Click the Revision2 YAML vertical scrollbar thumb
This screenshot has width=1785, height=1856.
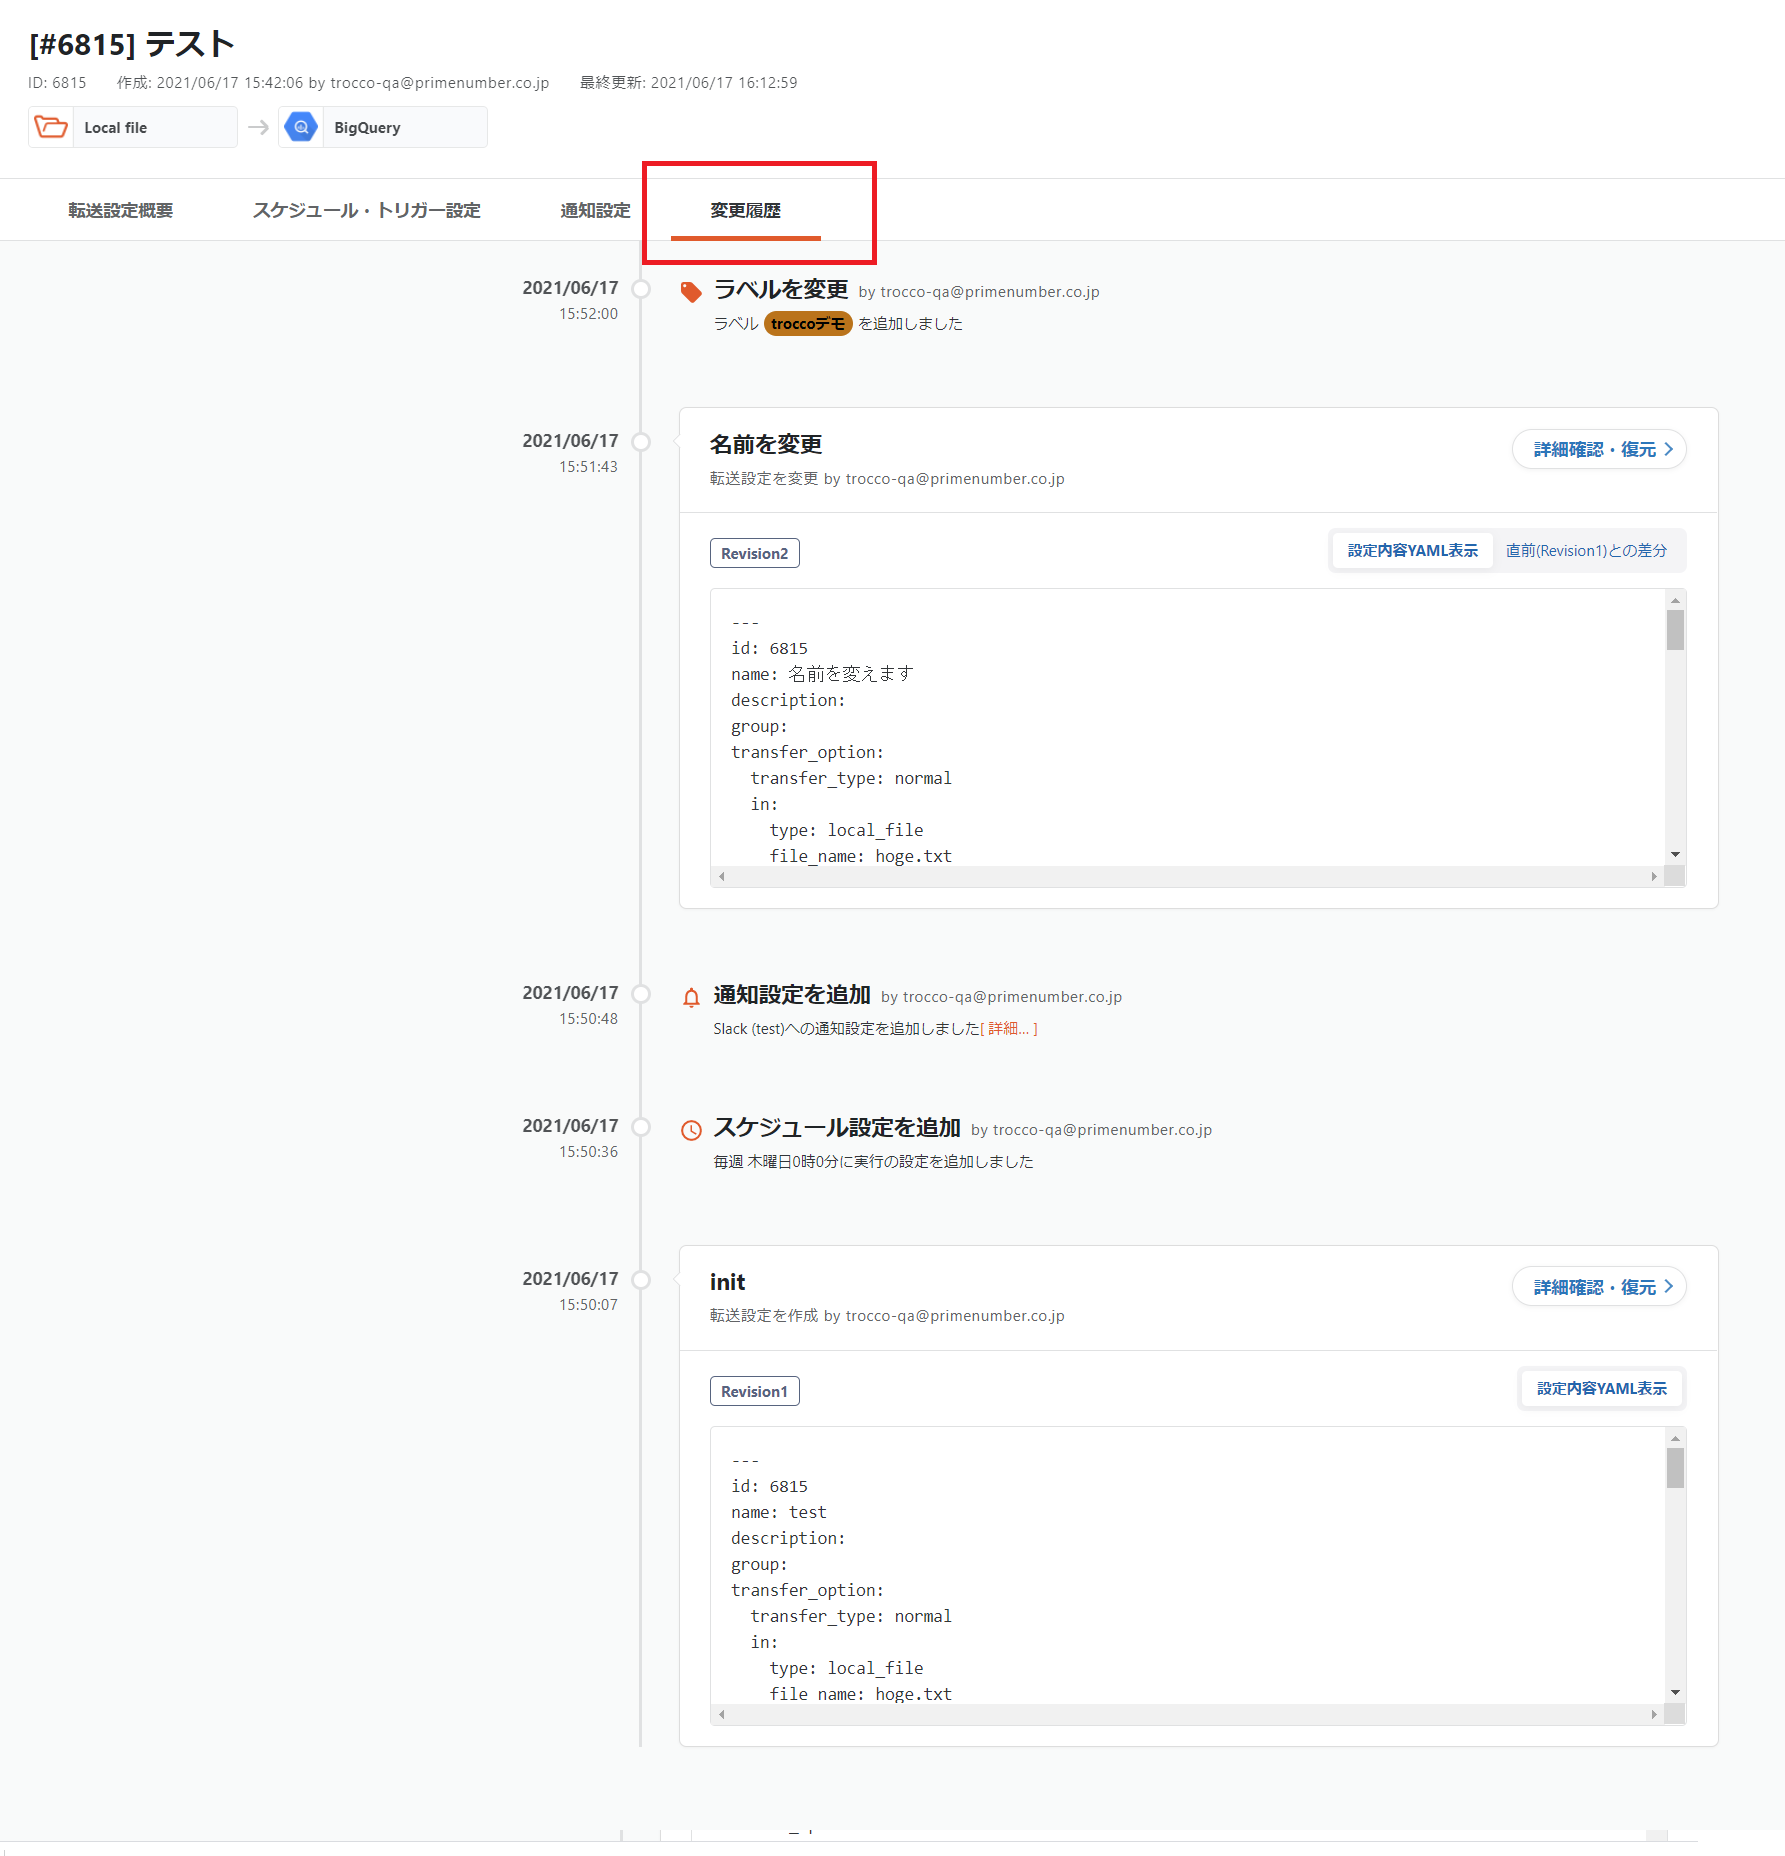1675,630
